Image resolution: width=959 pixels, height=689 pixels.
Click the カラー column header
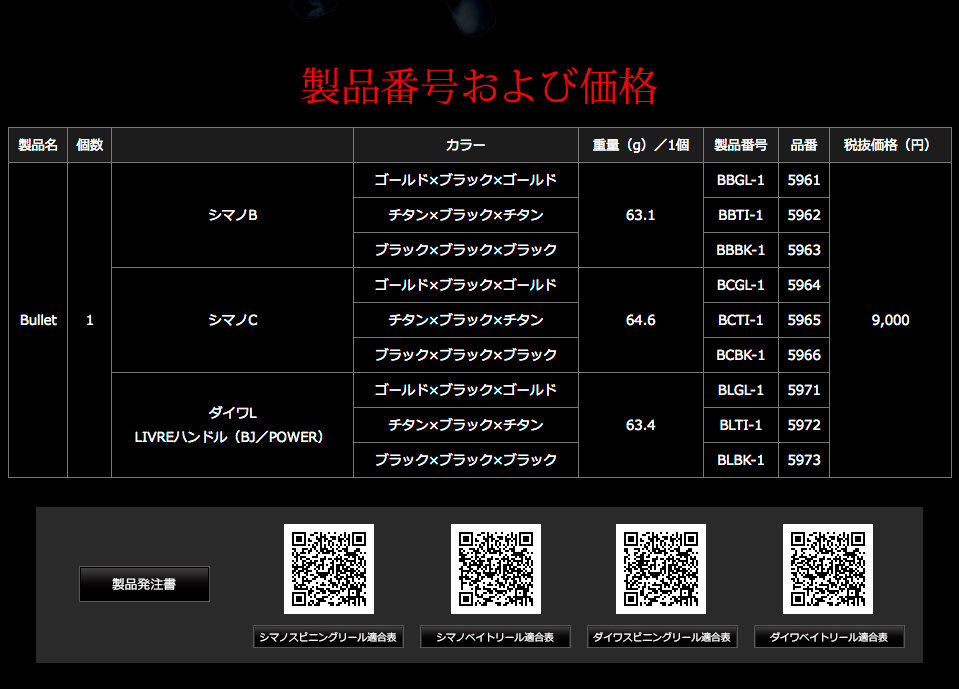point(466,145)
